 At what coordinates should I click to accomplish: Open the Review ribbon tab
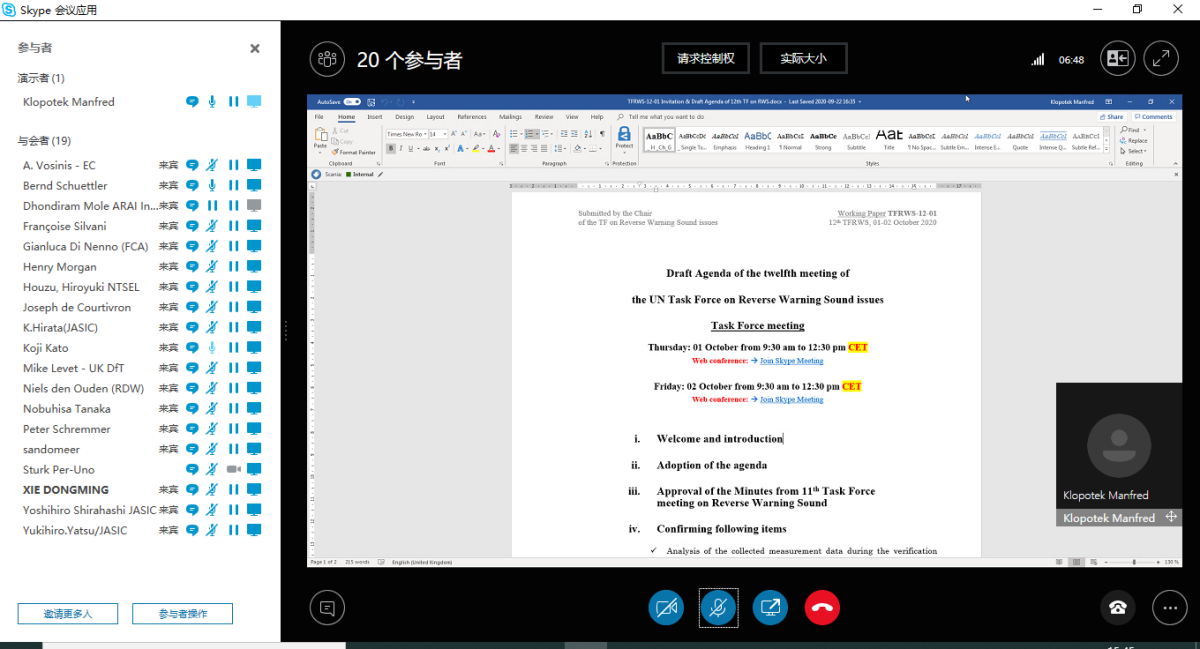[543, 117]
